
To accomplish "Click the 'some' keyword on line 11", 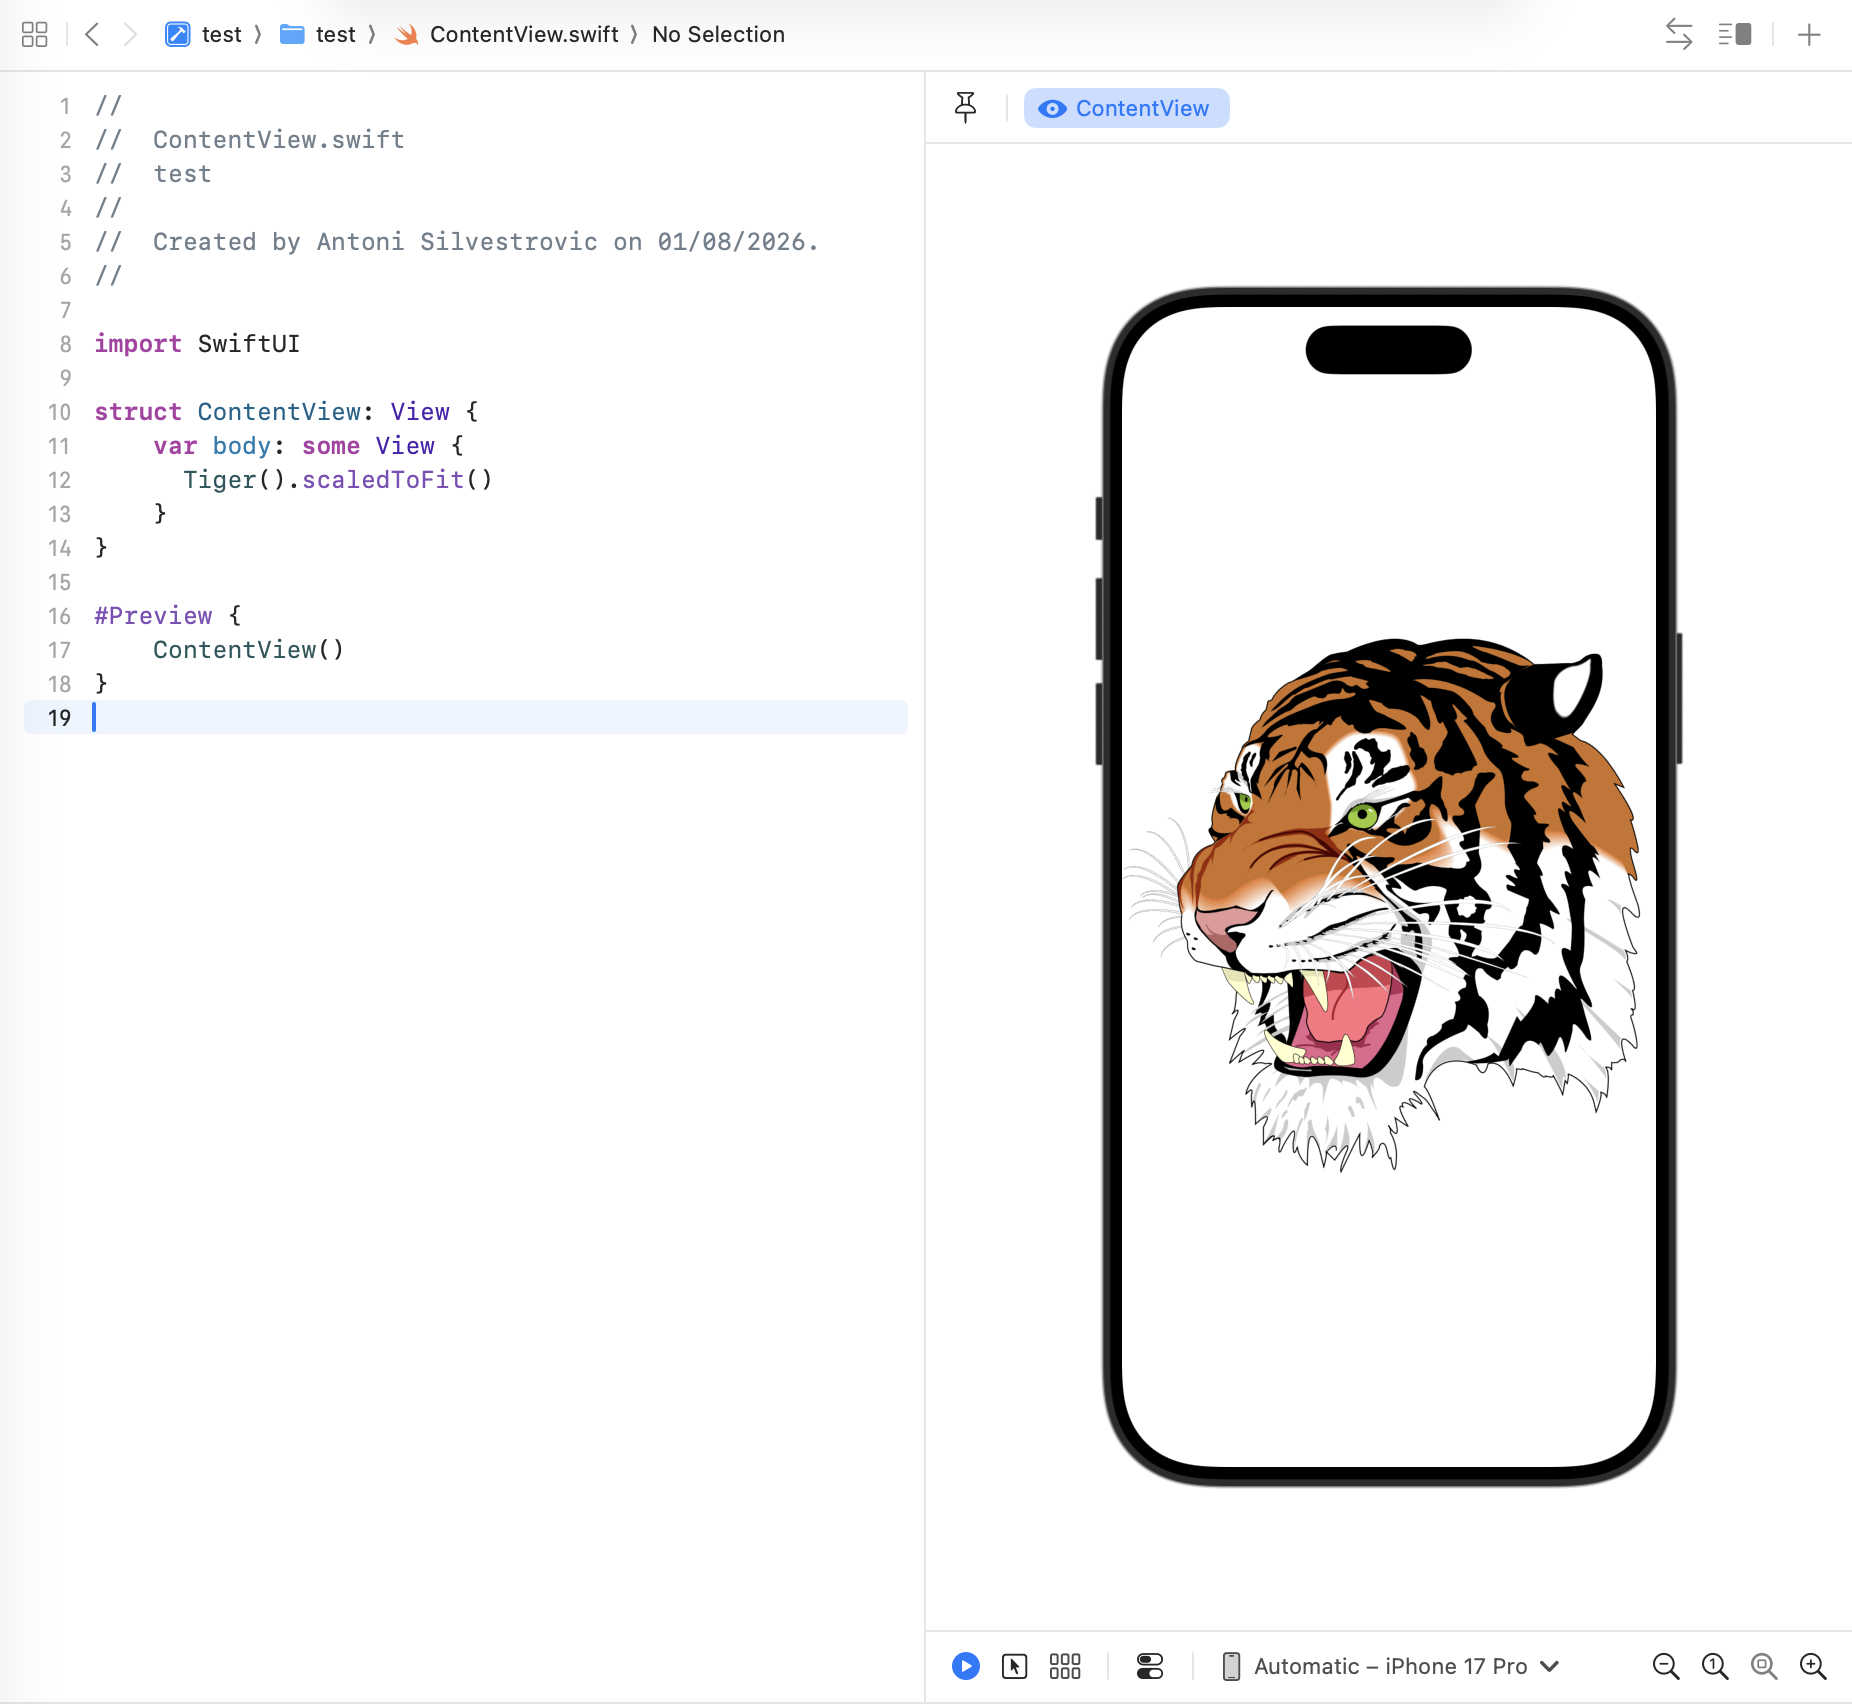I will point(331,446).
